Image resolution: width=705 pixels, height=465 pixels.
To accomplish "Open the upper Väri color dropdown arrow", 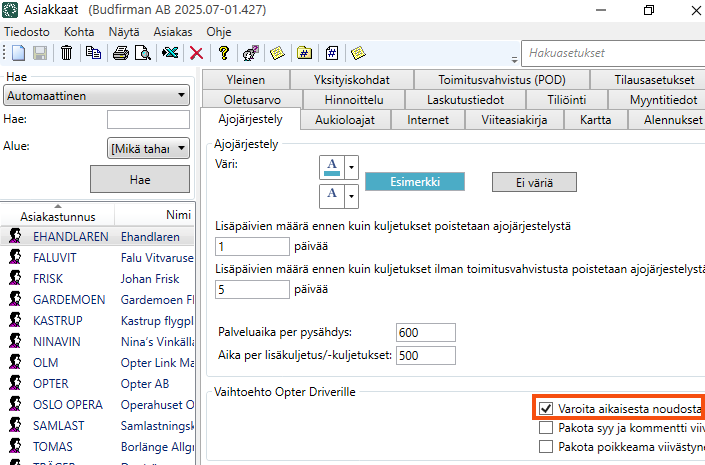I will (x=351, y=168).
